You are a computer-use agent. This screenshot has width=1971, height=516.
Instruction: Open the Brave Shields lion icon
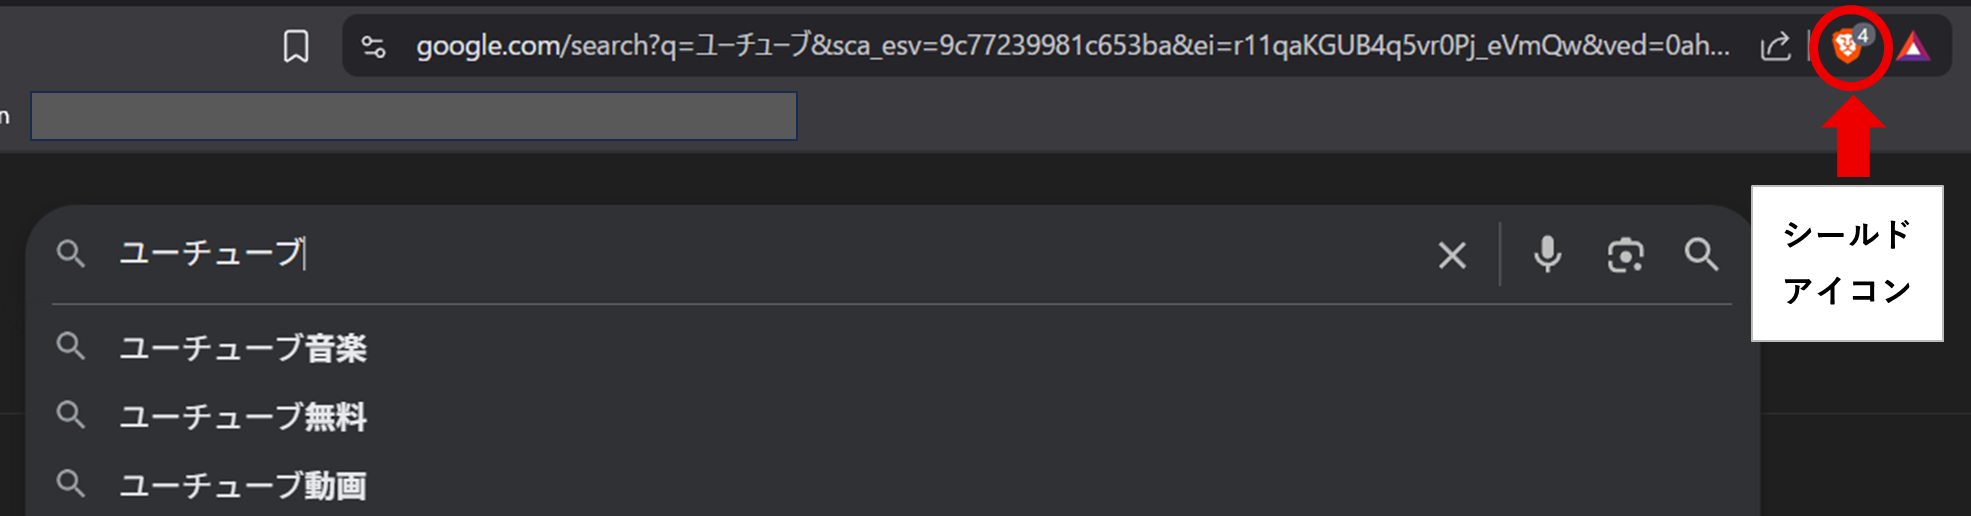[1848, 46]
